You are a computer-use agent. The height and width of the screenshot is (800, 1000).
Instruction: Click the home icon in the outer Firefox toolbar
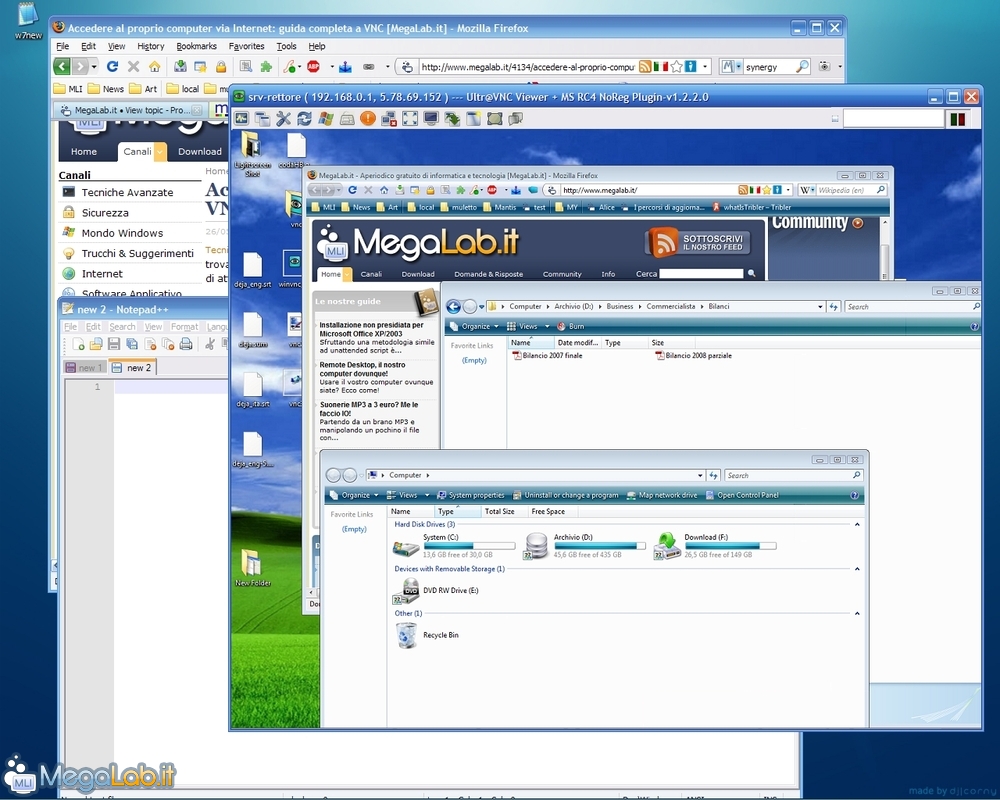point(154,66)
